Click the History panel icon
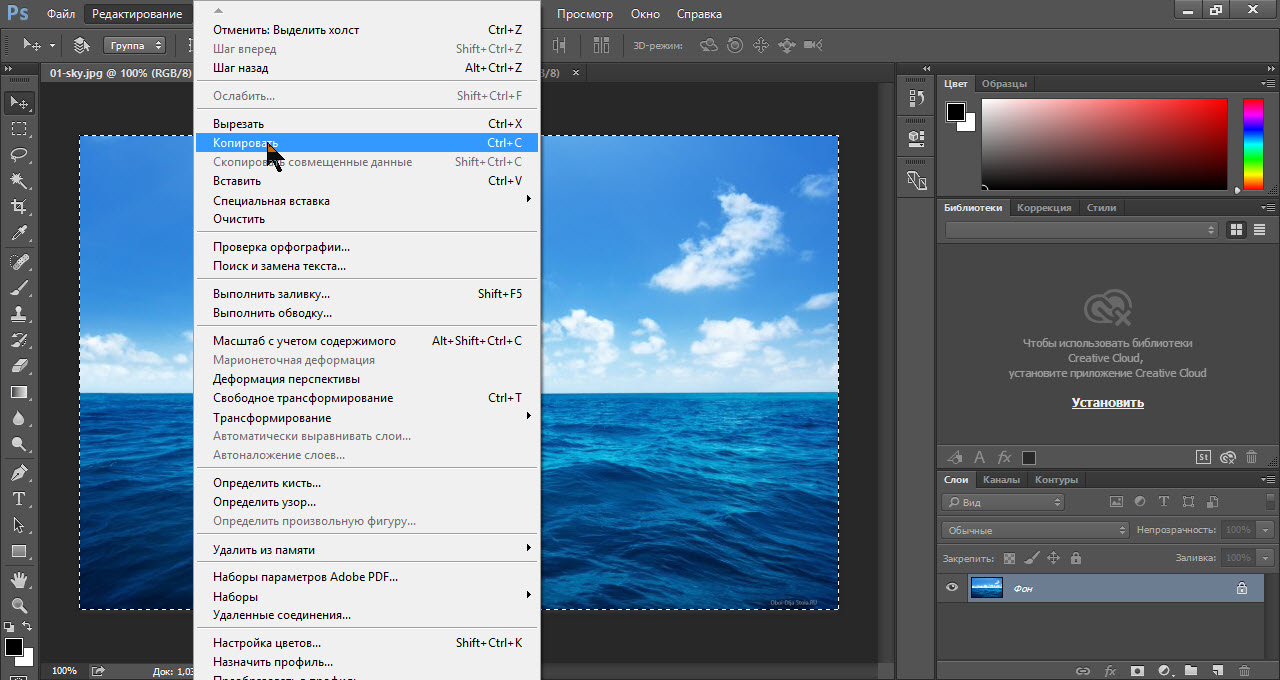 (916, 98)
